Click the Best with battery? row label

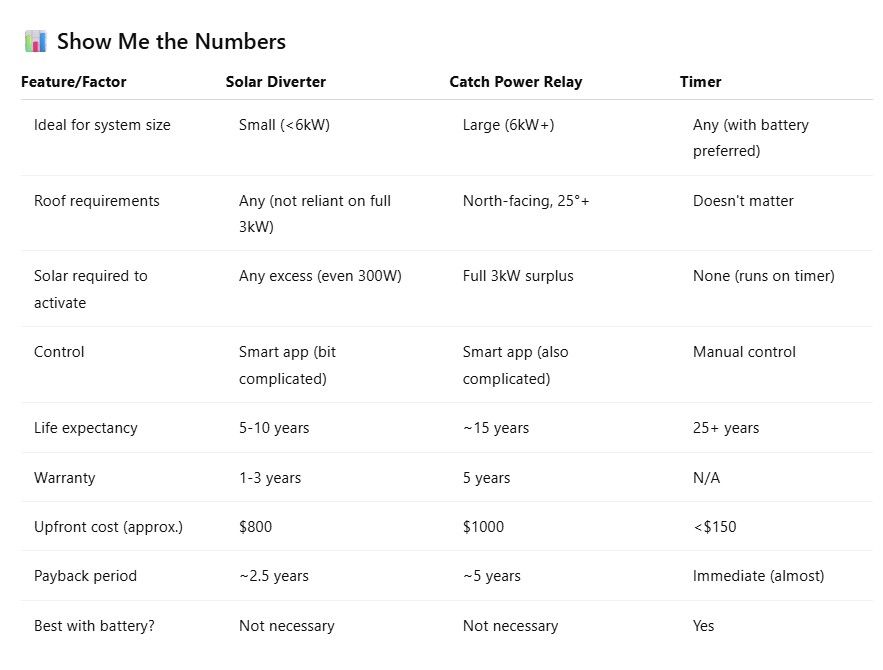(x=94, y=626)
